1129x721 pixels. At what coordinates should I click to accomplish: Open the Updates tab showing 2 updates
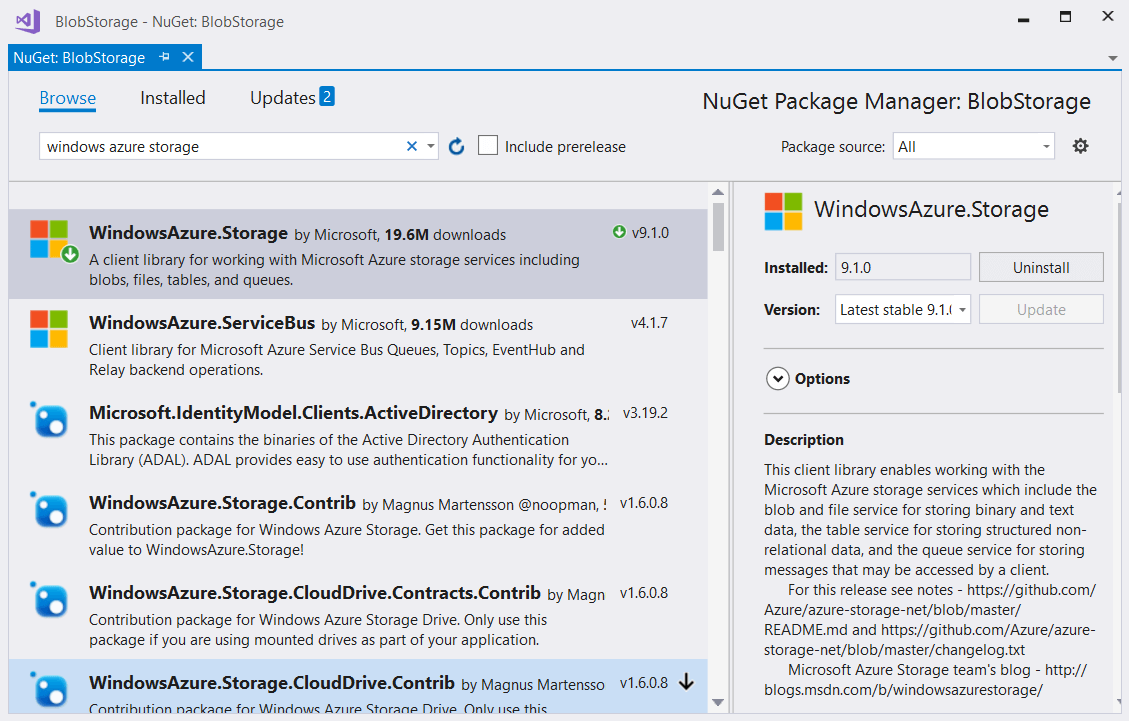pyautogui.click(x=282, y=97)
